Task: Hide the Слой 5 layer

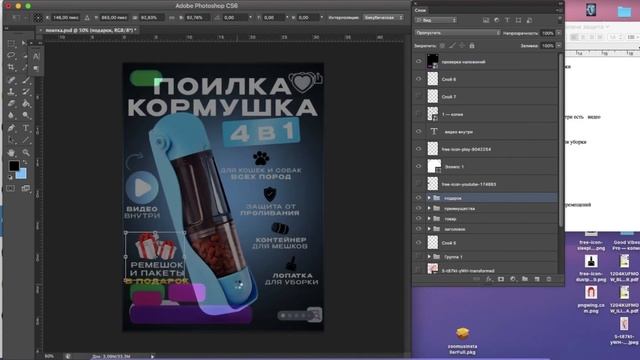Action: [x=418, y=242]
